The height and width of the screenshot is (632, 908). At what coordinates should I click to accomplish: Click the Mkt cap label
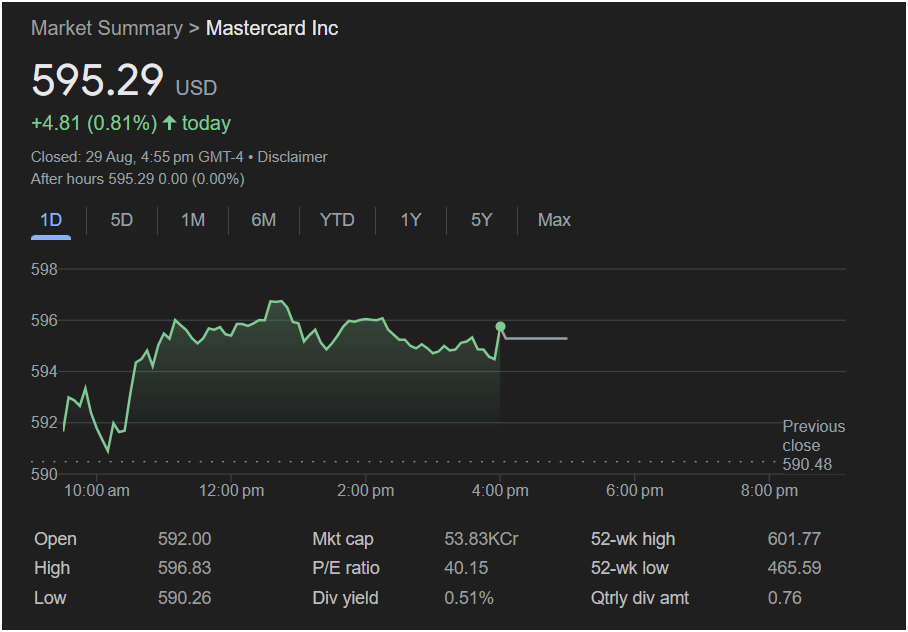click(x=343, y=539)
